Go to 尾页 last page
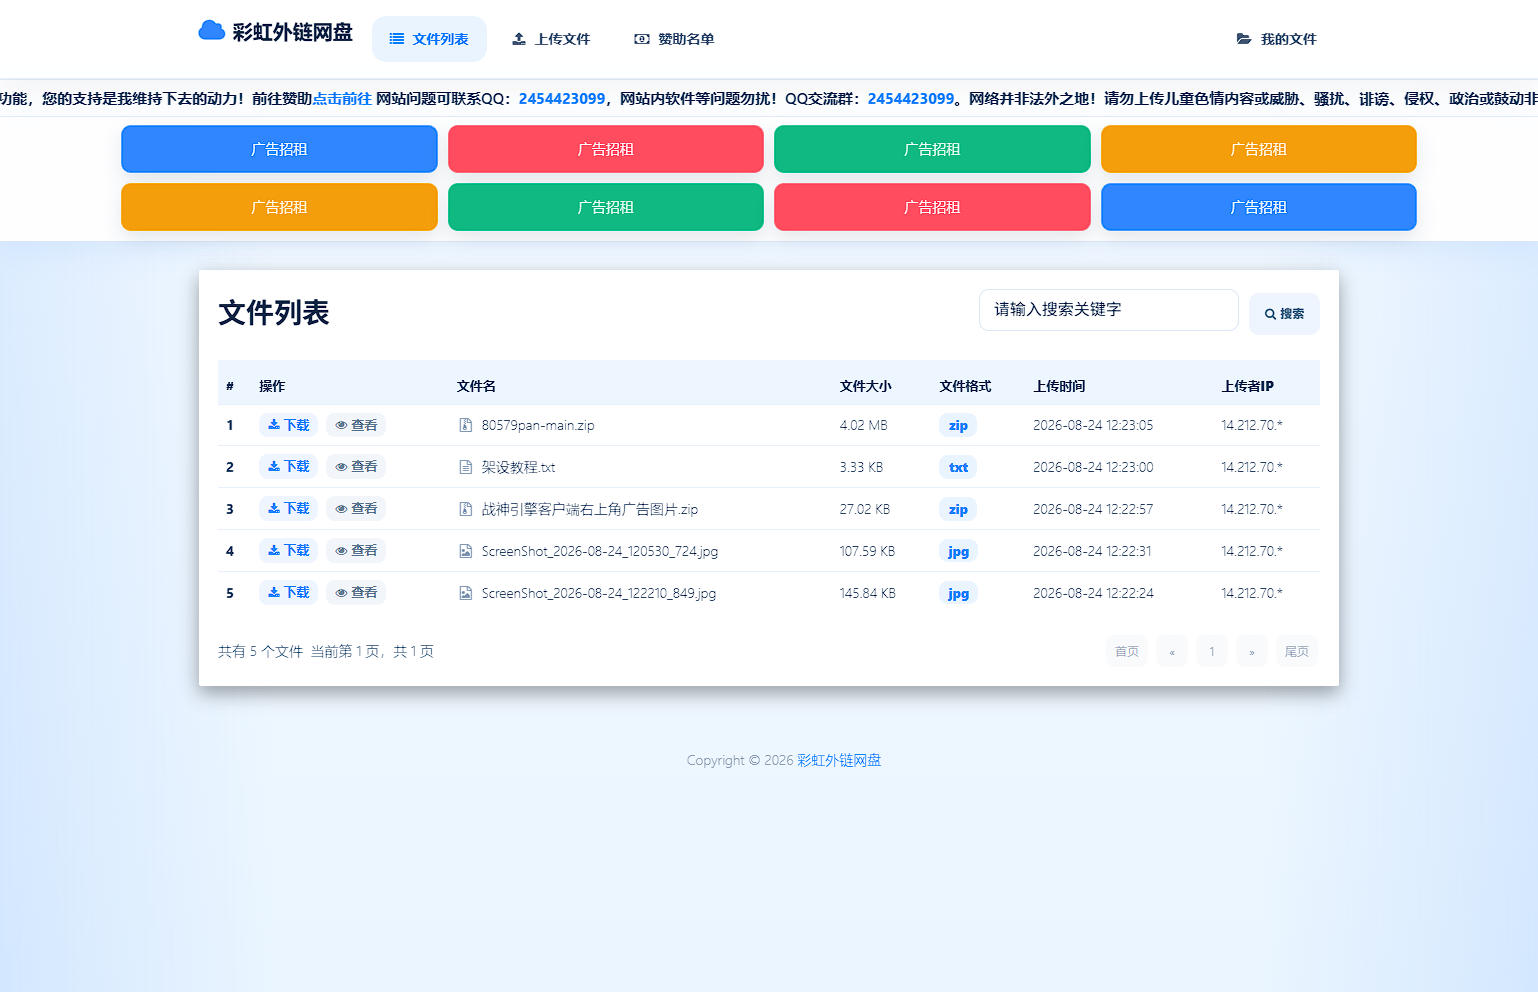The image size is (1538, 992). [1297, 651]
